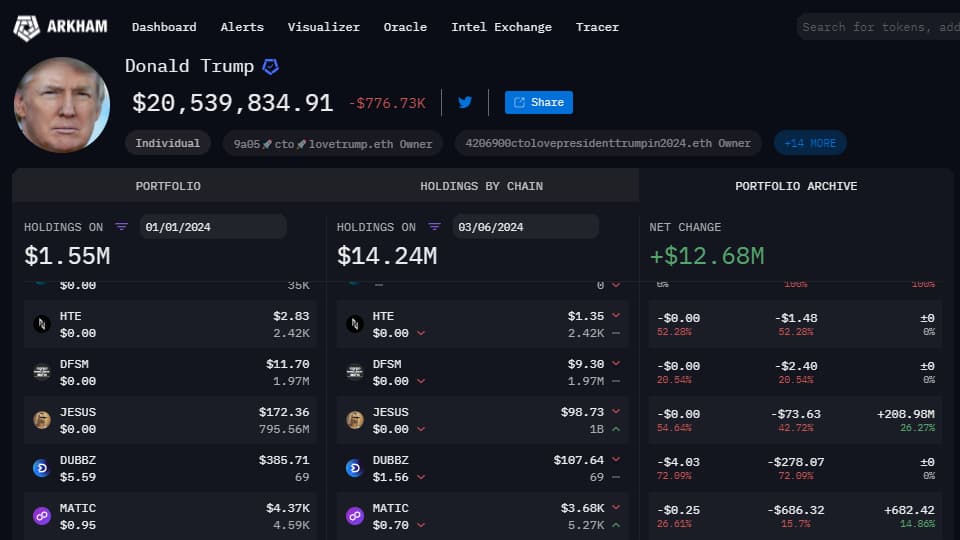Switch to the Portfolio tab
Screen dimensions: 960x540
pyautogui.click(x=168, y=186)
